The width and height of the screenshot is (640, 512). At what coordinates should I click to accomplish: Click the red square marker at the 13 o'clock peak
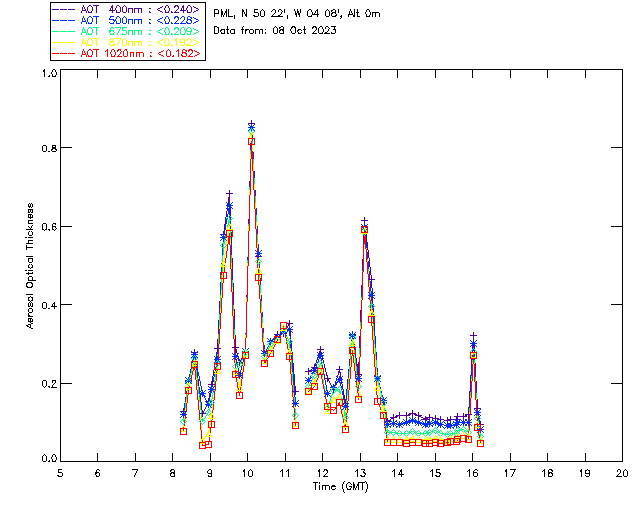tap(364, 230)
